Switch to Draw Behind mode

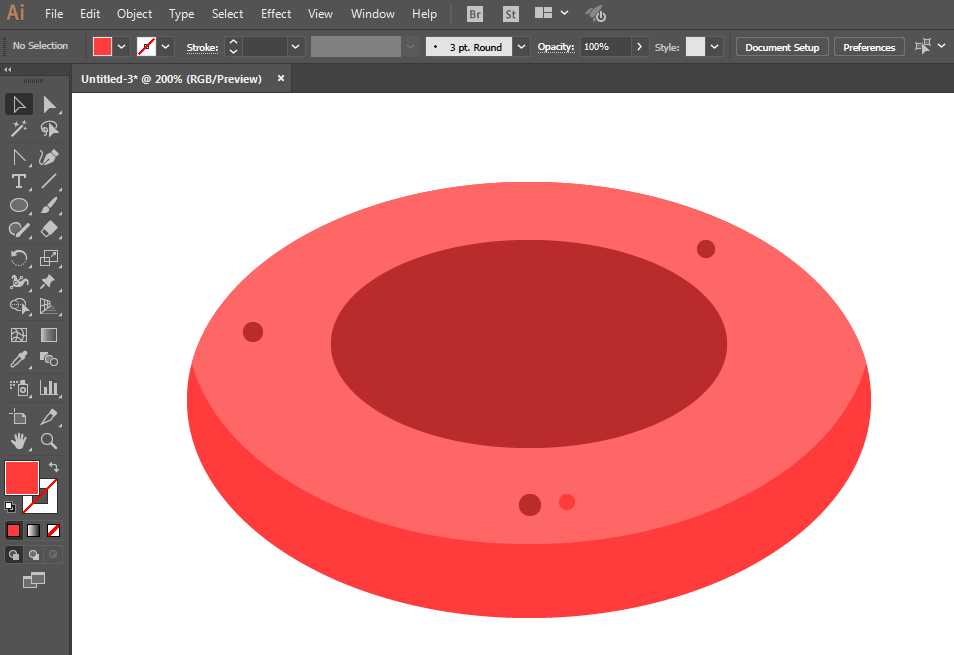pos(33,554)
